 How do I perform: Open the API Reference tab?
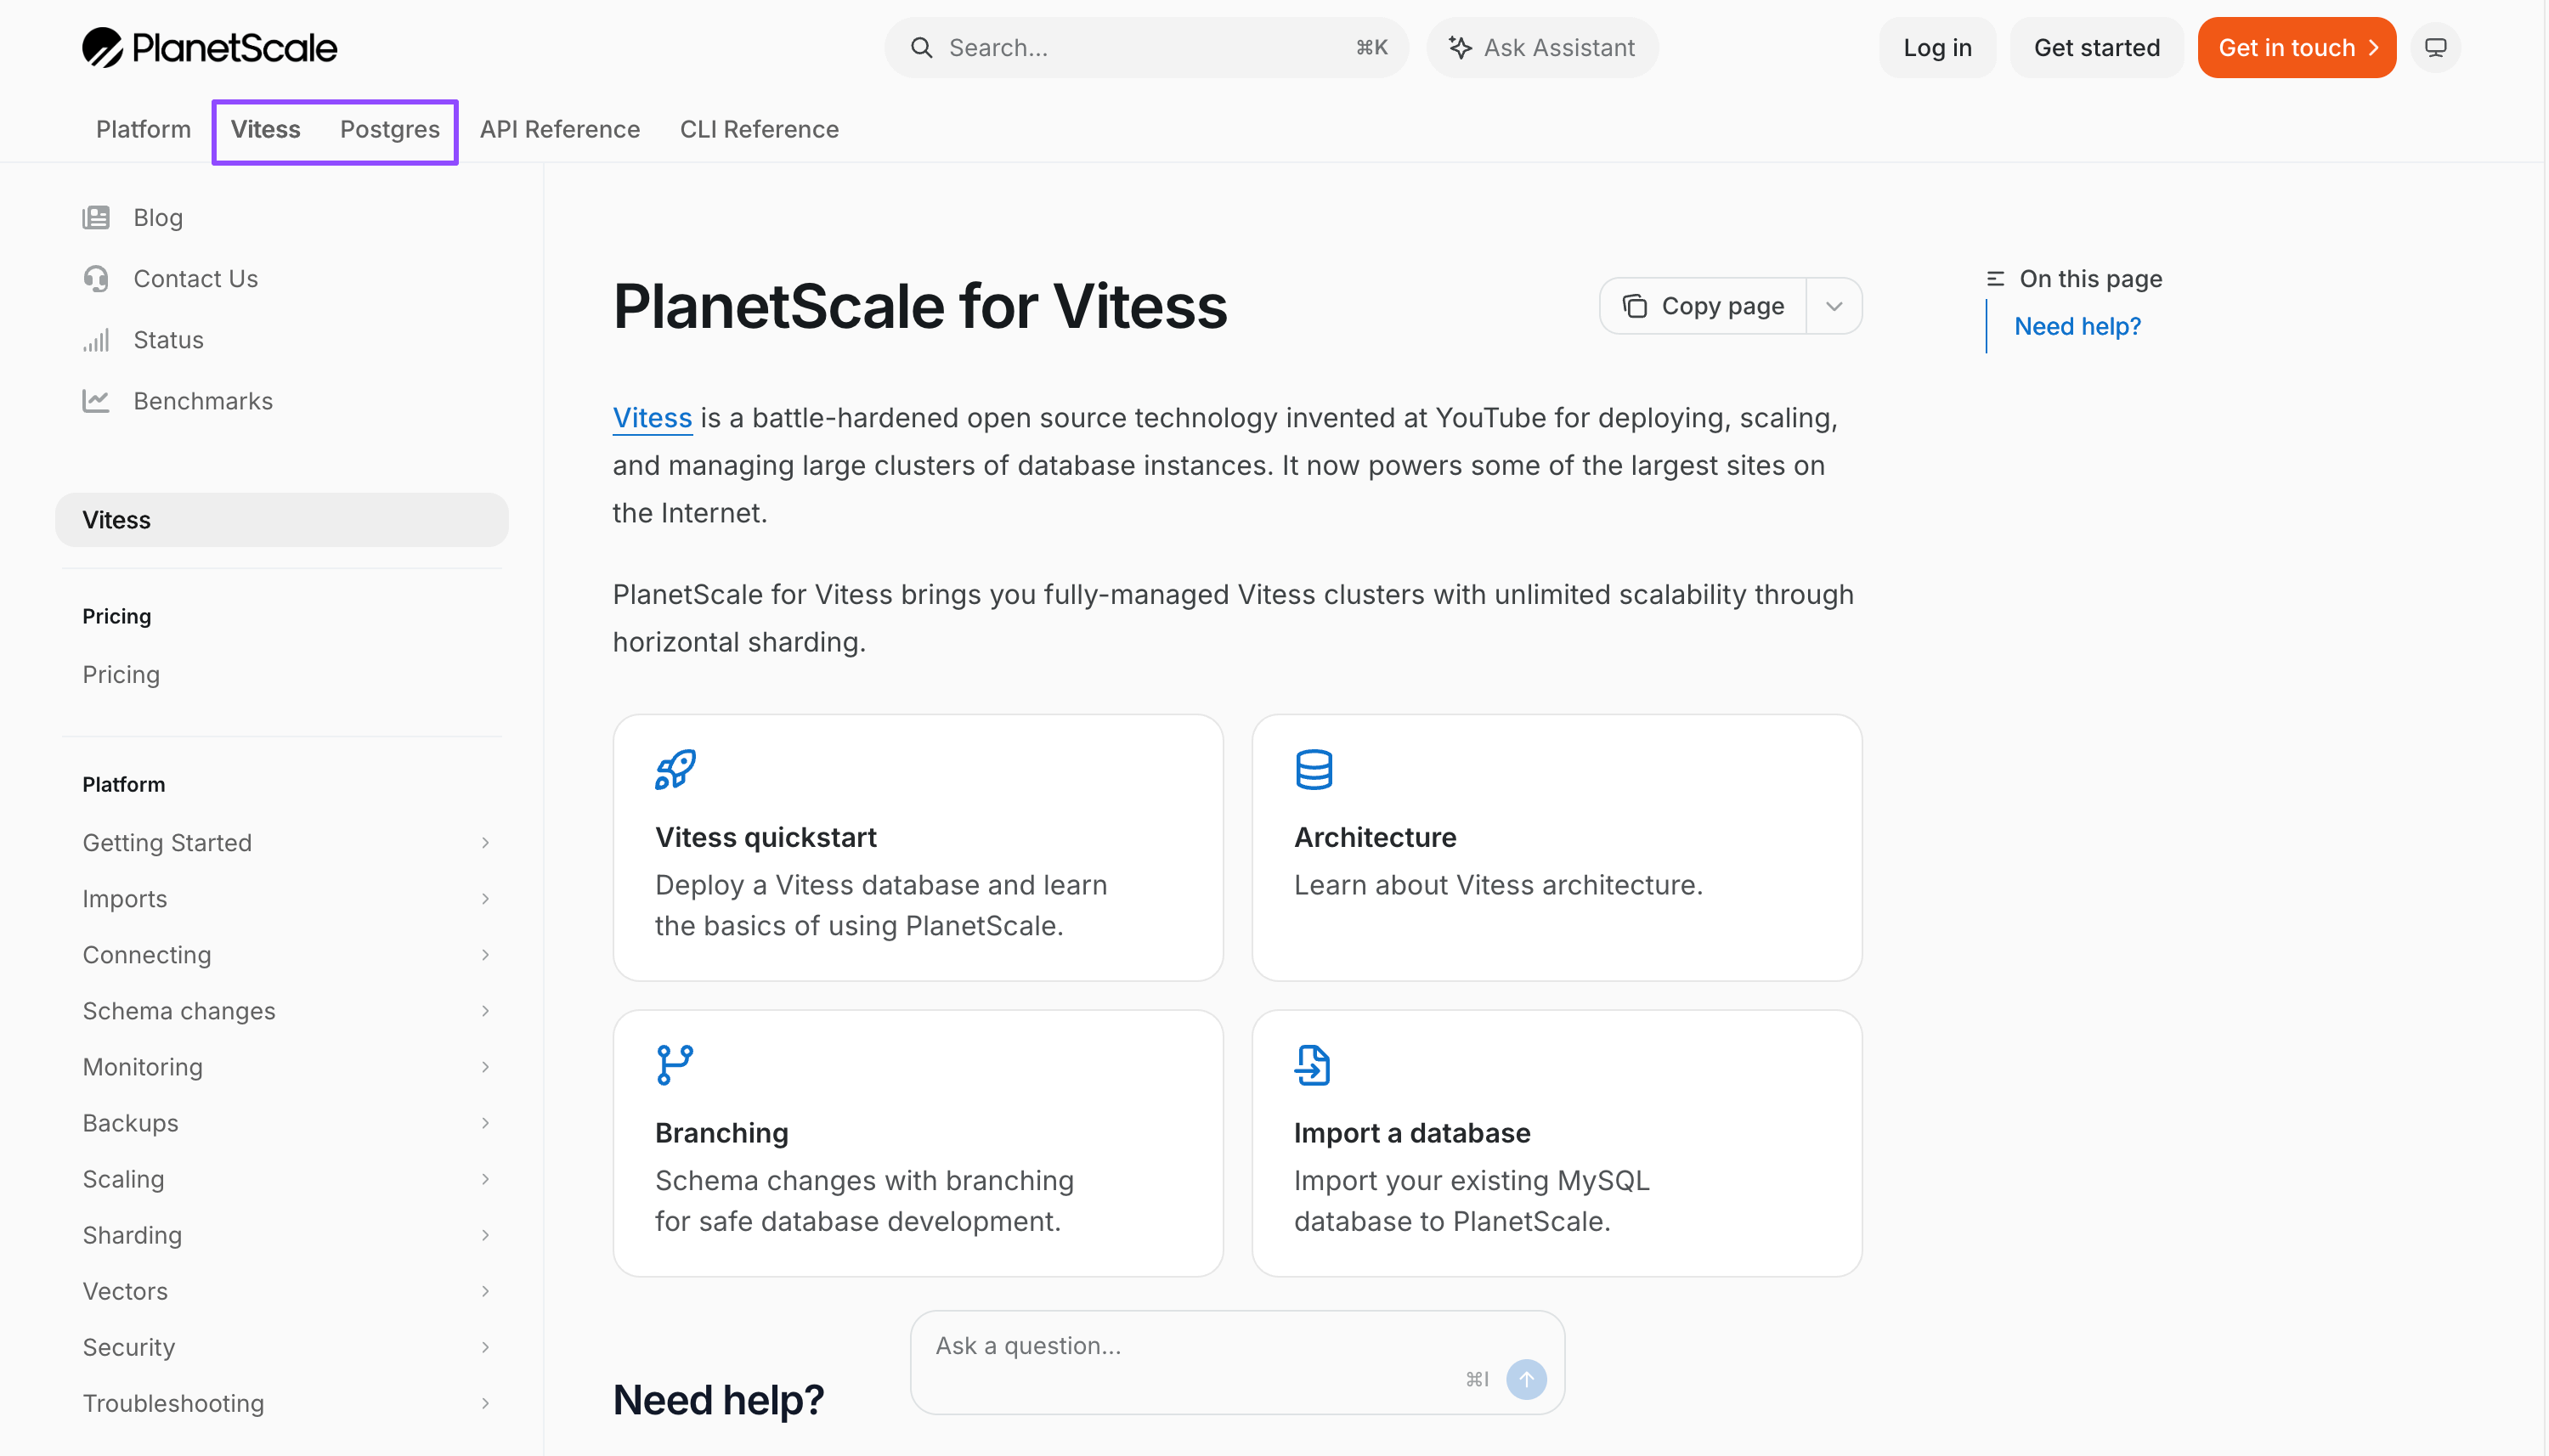click(x=560, y=130)
